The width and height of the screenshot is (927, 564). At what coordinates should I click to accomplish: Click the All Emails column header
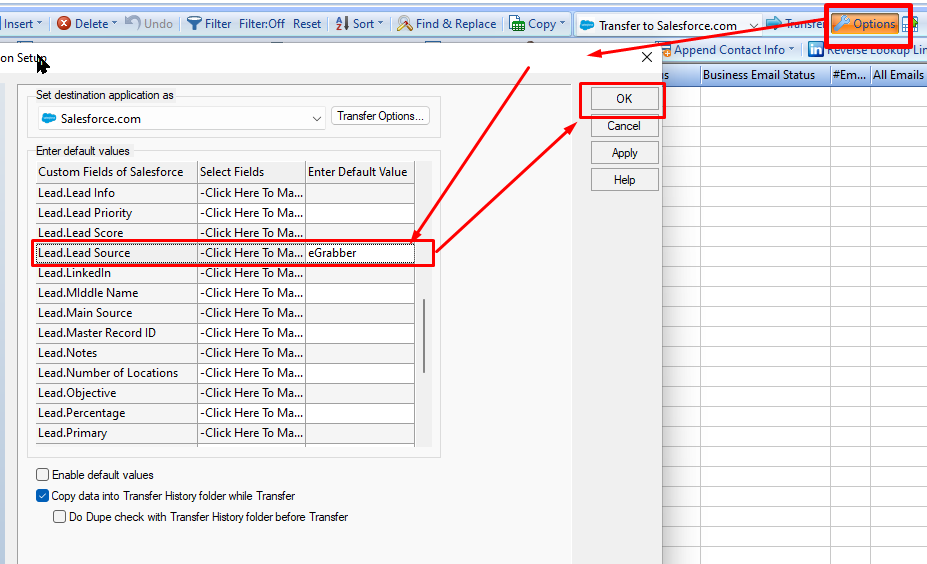[x=898, y=75]
